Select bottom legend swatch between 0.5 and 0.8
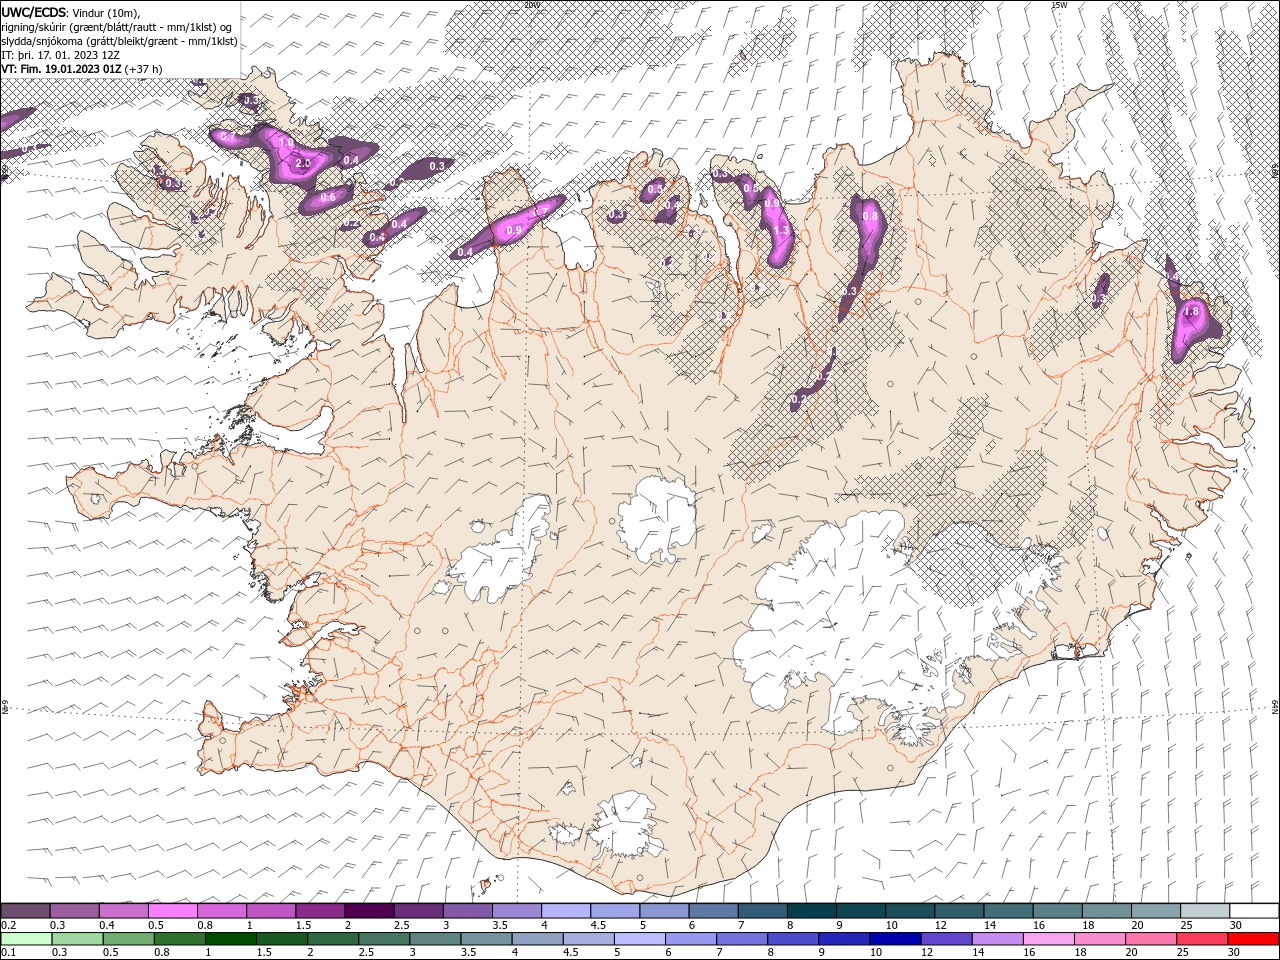The image size is (1280, 960). point(128,939)
